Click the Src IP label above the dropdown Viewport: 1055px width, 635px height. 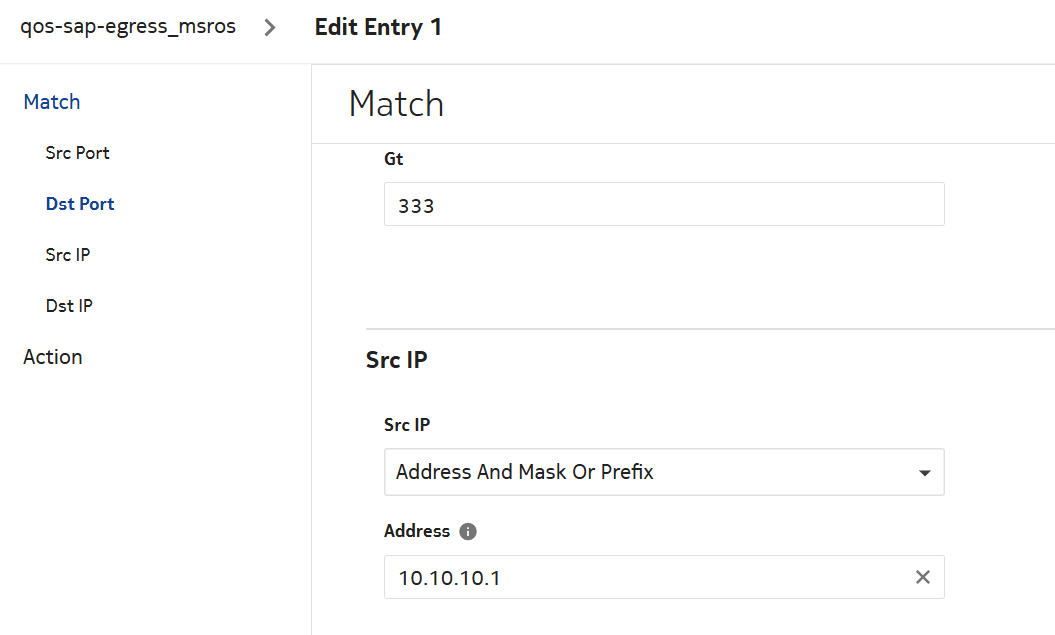pos(407,425)
